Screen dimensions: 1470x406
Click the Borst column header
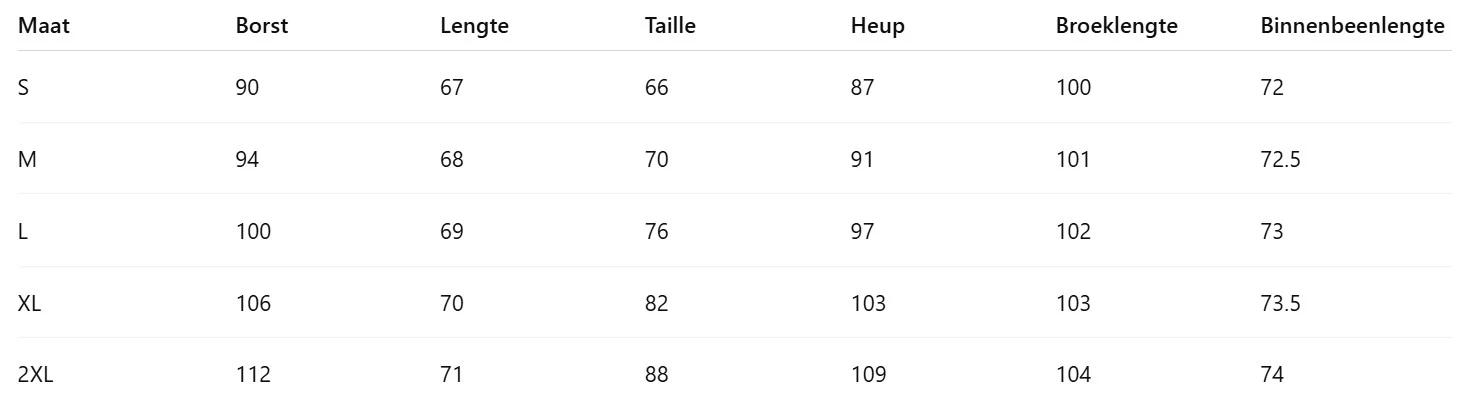[262, 27]
